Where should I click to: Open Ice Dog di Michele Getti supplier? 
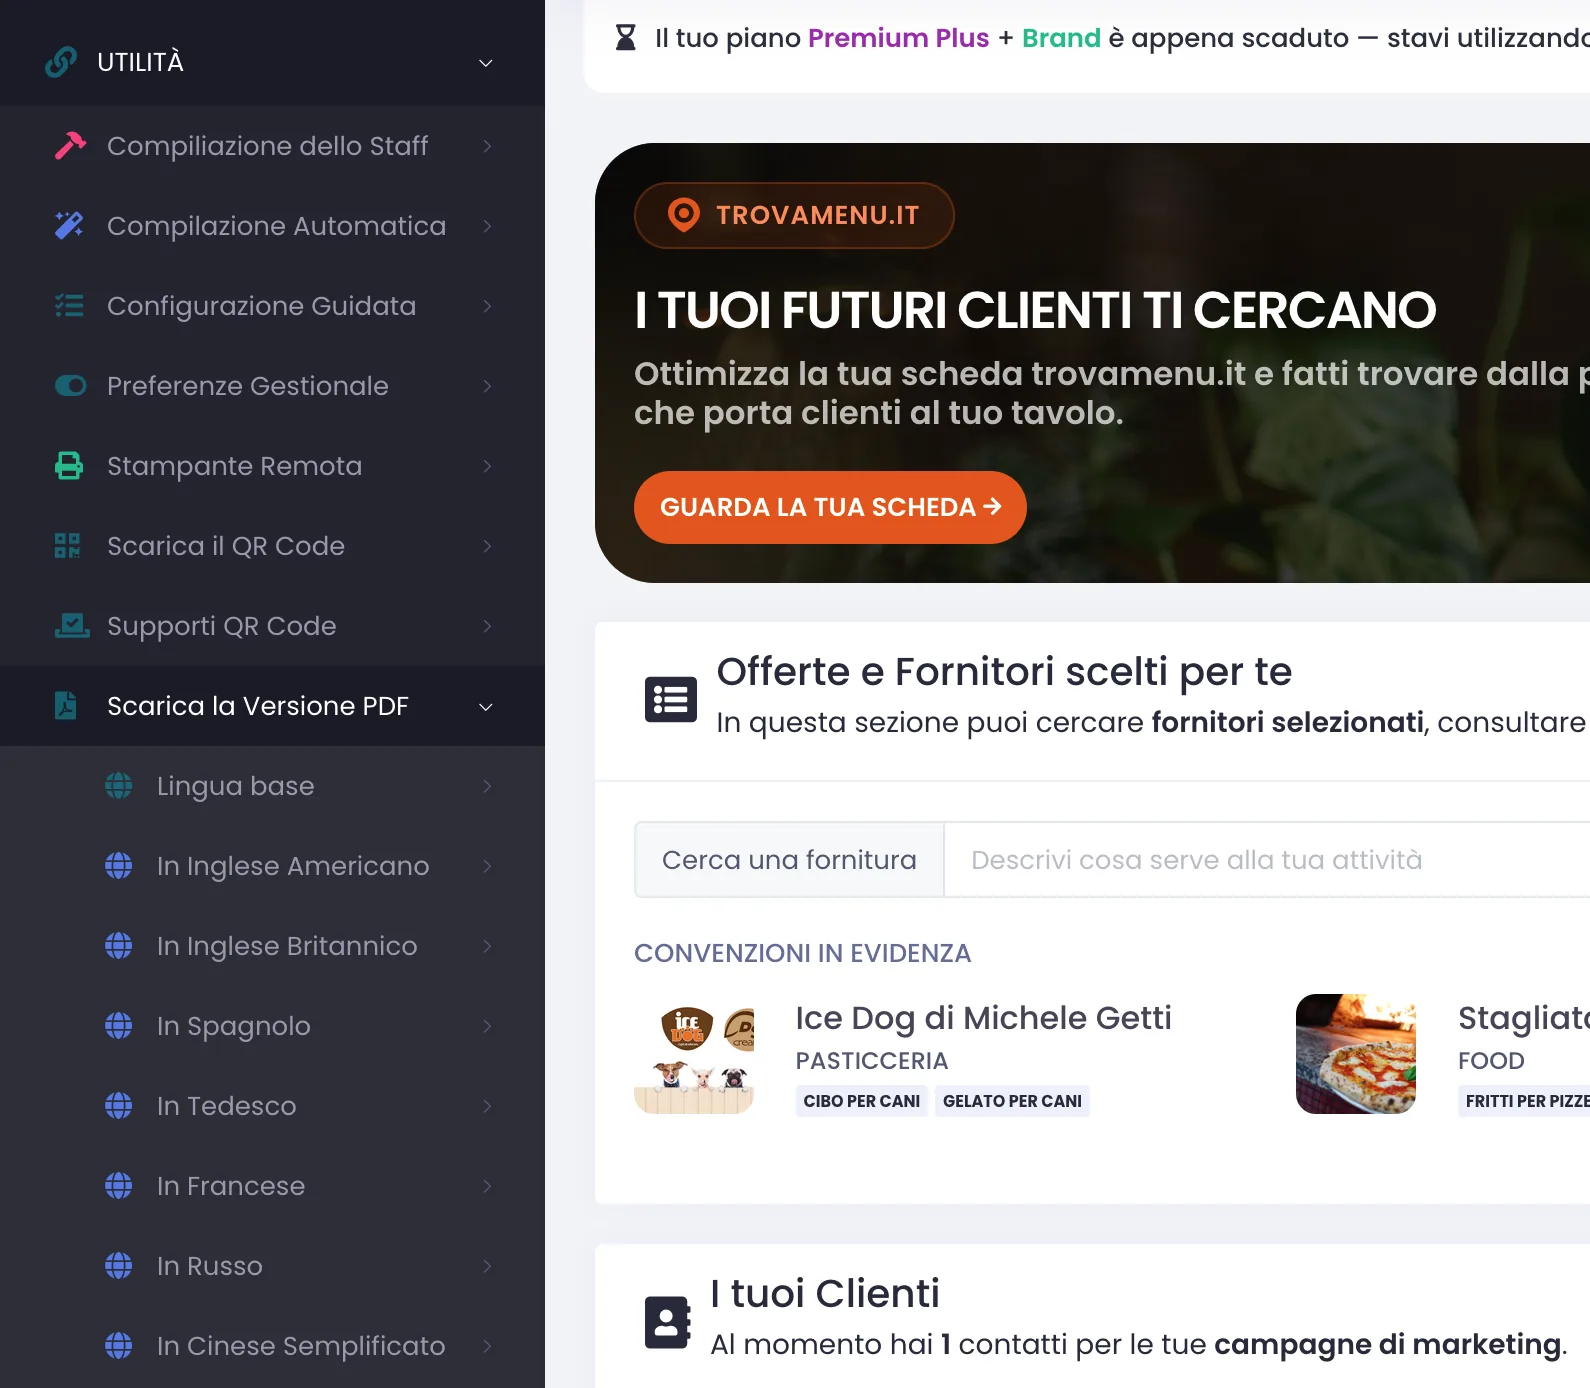coord(983,1018)
